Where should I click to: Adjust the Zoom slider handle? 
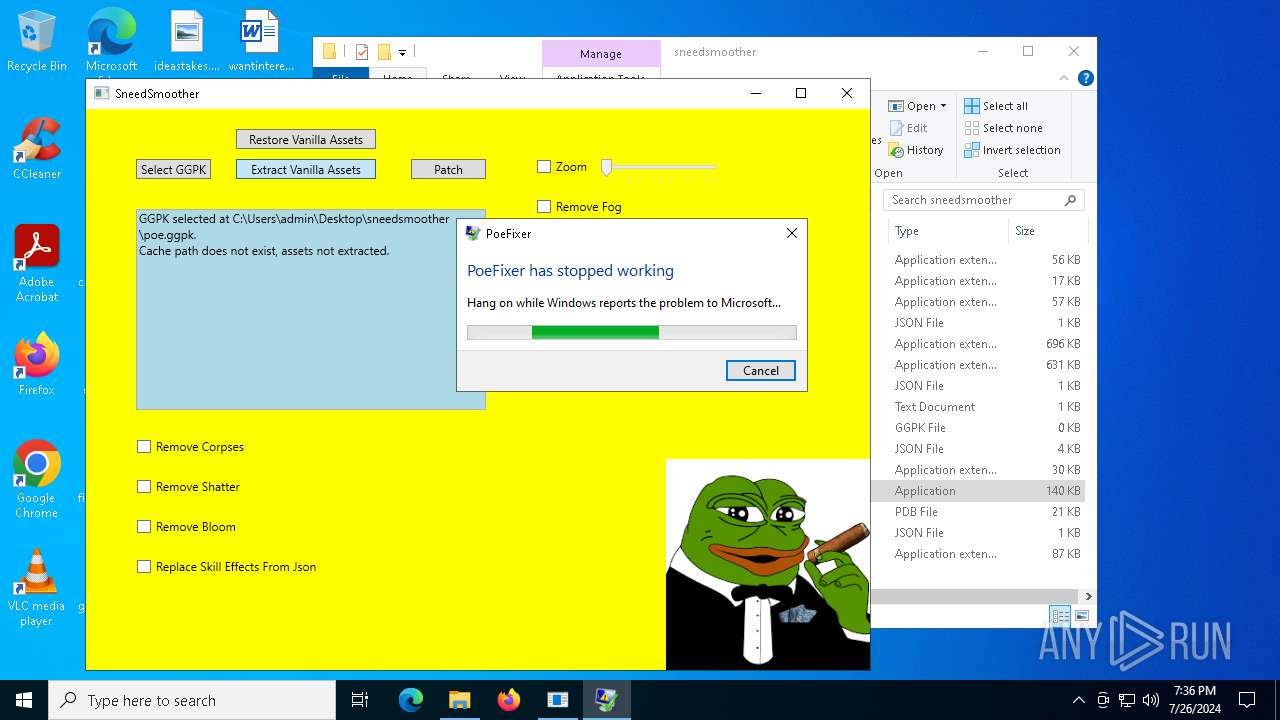(x=606, y=167)
